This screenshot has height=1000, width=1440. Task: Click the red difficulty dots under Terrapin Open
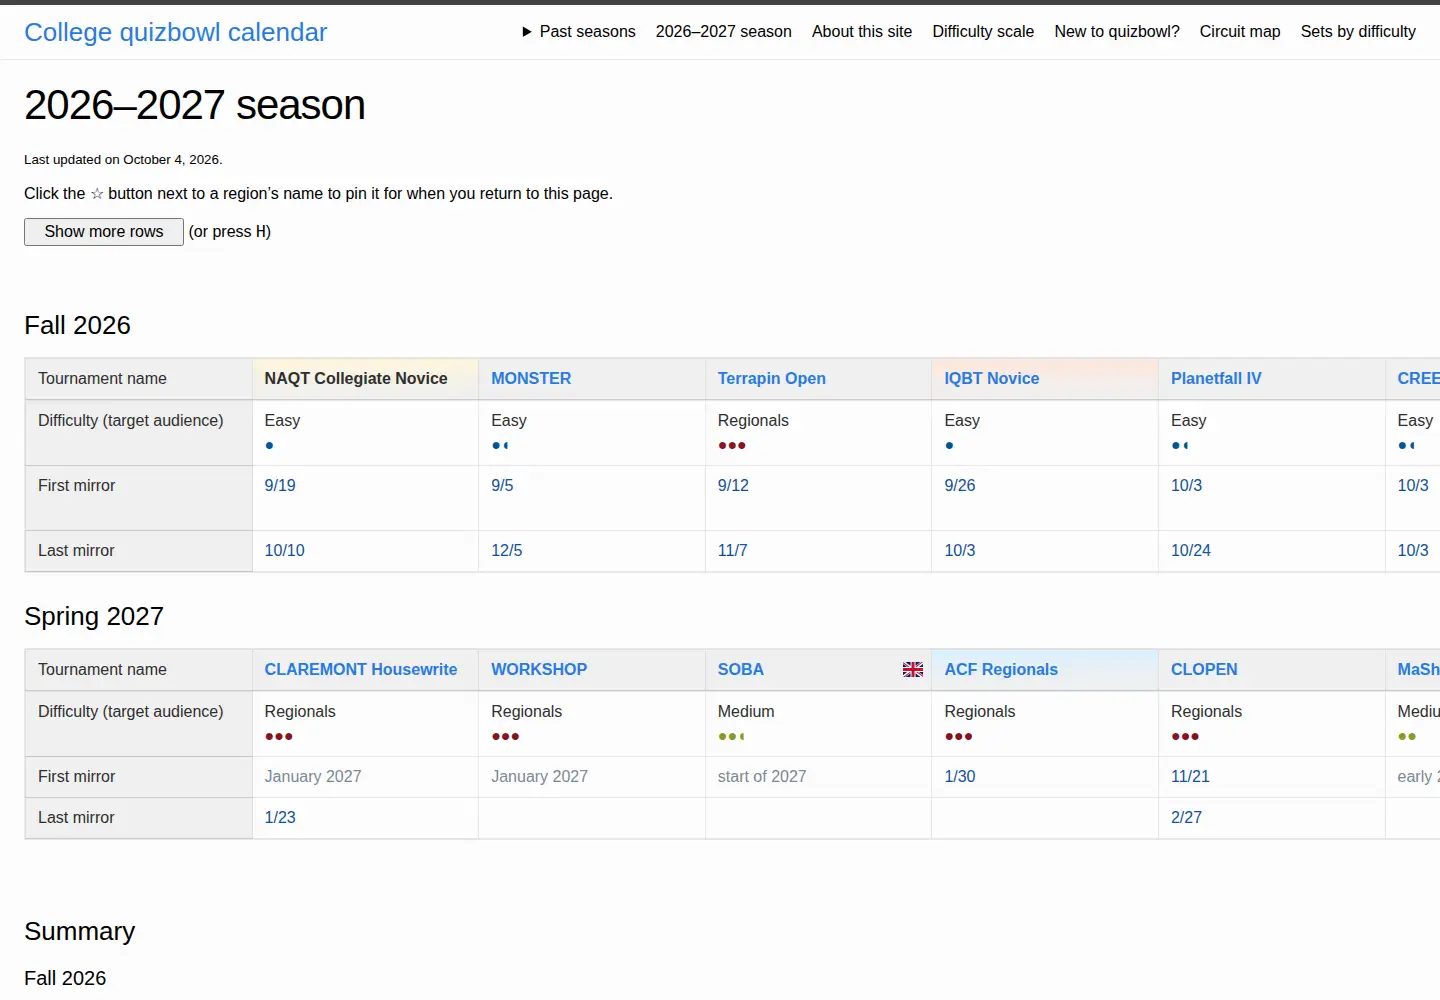click(x=732, y=446)
